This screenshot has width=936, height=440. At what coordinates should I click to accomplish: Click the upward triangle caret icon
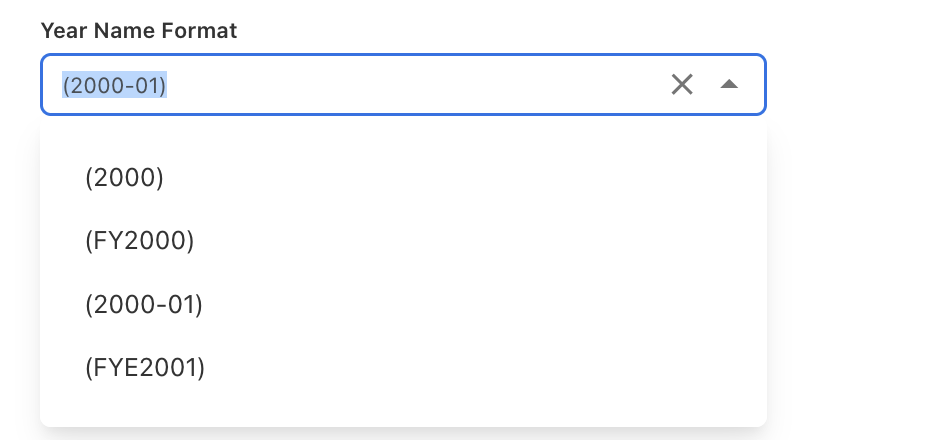pyautogui.click(x=729, y=85)
